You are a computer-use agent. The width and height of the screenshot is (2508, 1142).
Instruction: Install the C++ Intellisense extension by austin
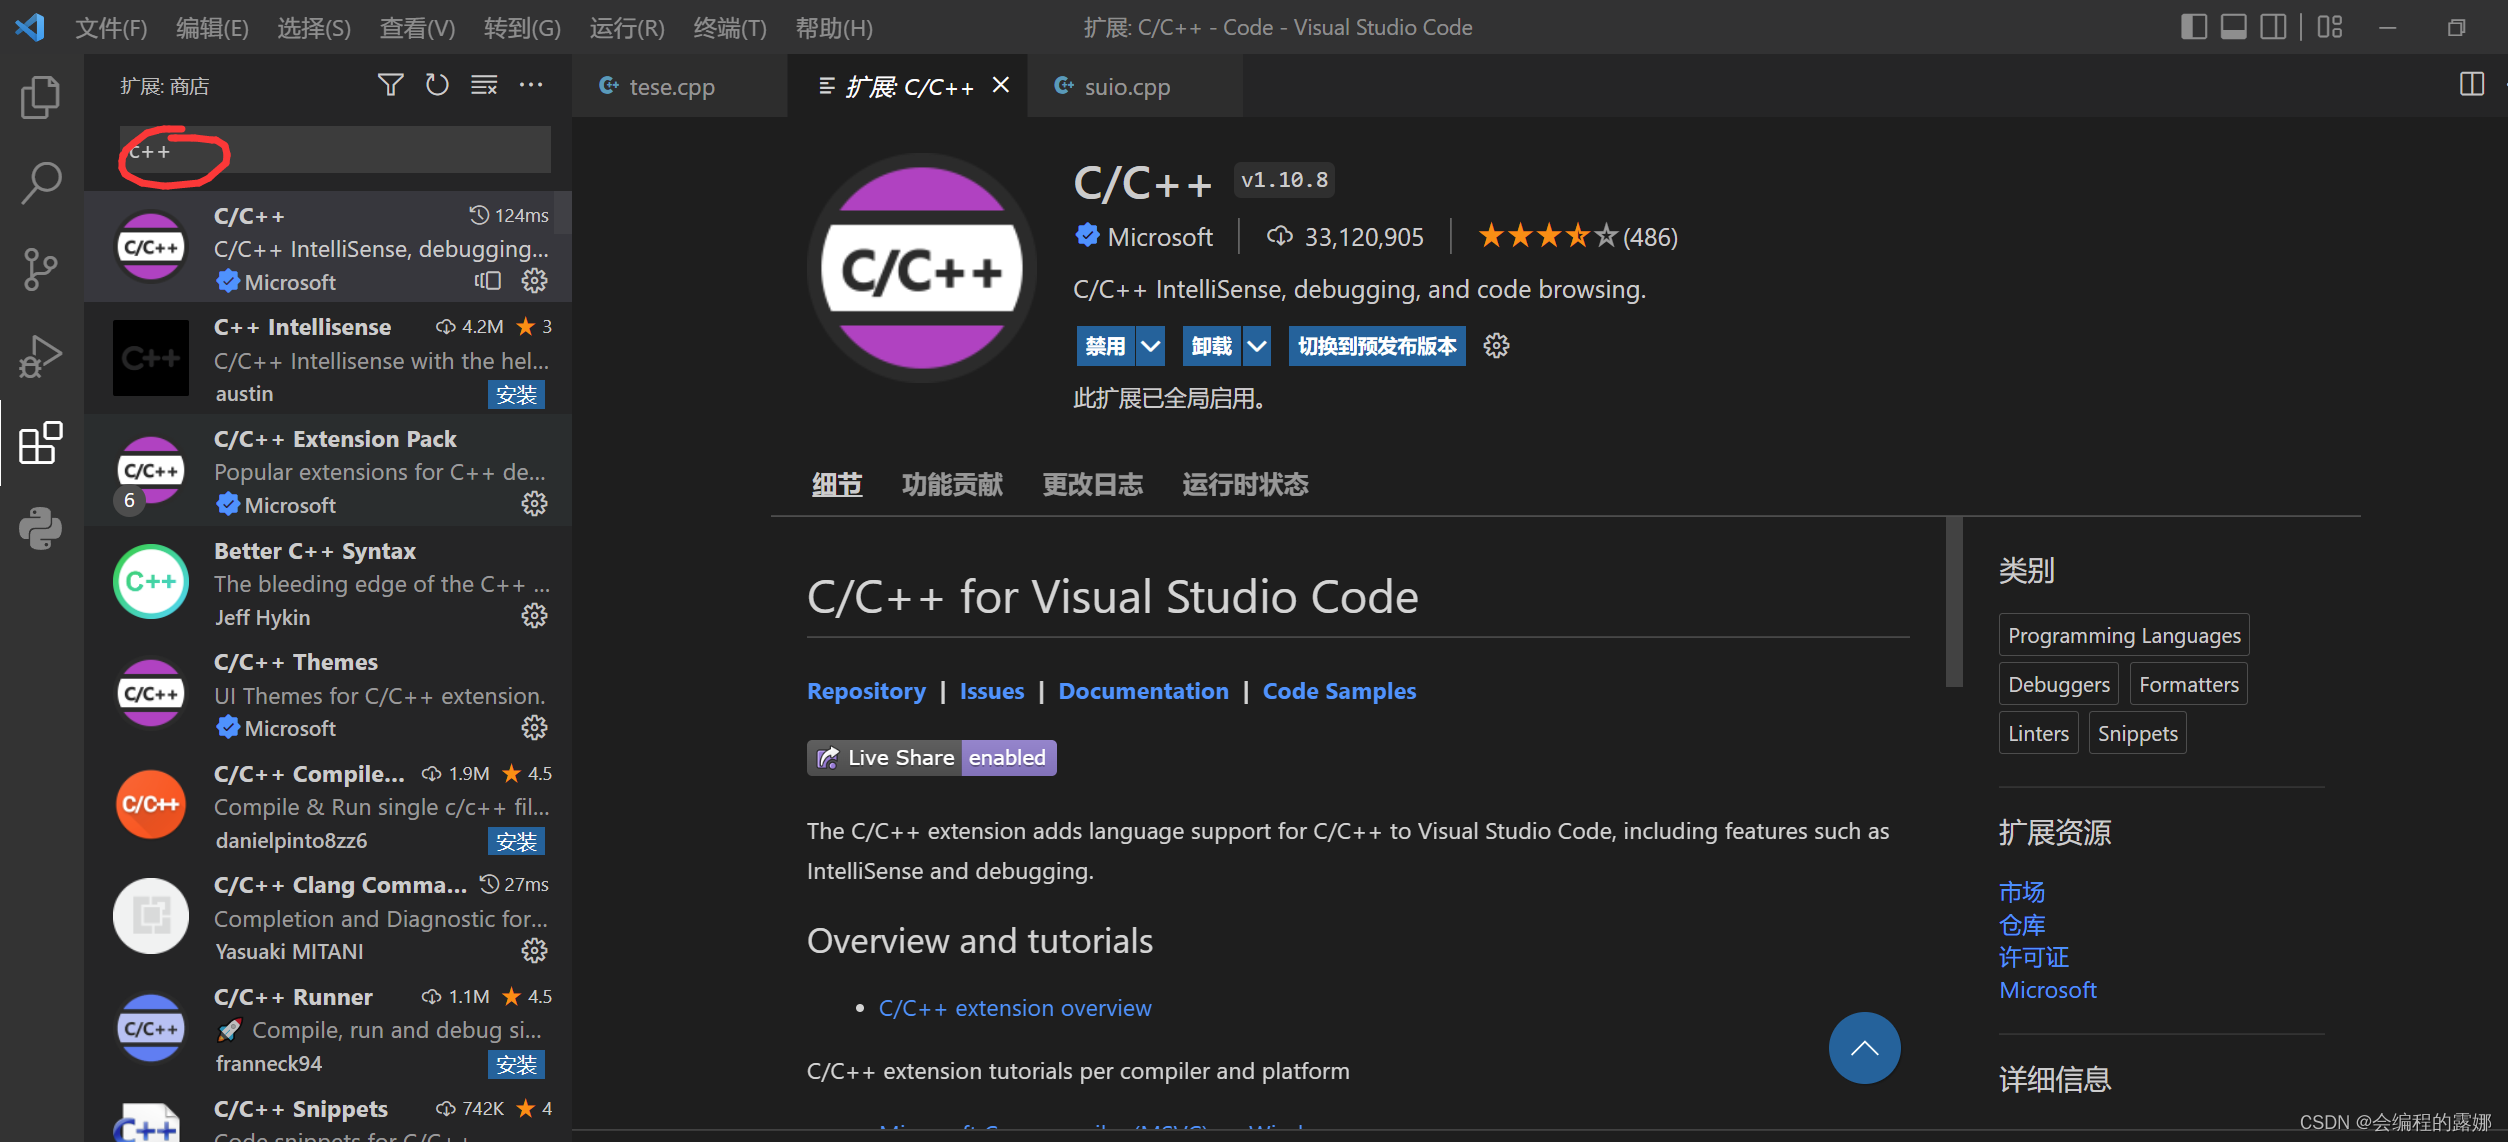pos(516,395)
